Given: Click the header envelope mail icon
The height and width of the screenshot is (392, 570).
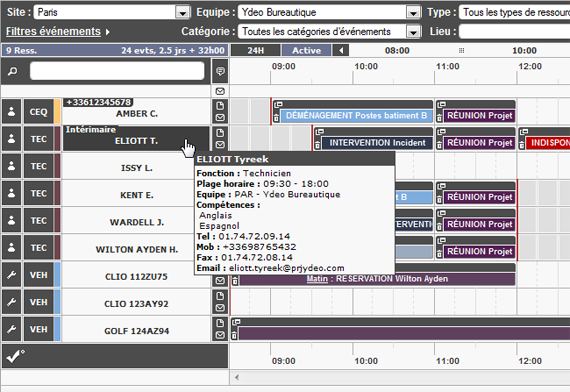Looking at the screenshot, I should [x=220, y=91].
